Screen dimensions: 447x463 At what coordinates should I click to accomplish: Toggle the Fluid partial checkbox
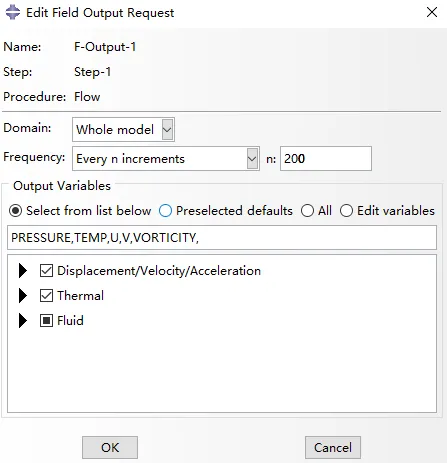(x=46, y=321)
